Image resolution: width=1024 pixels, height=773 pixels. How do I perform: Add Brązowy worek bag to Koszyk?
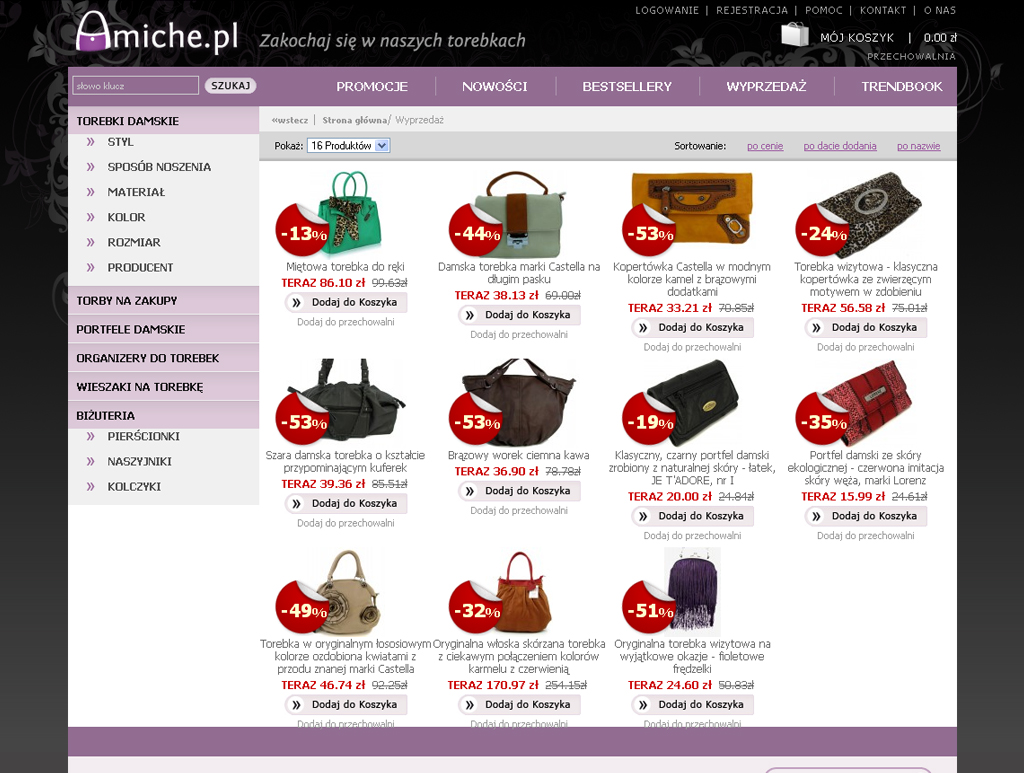(519, 491)
